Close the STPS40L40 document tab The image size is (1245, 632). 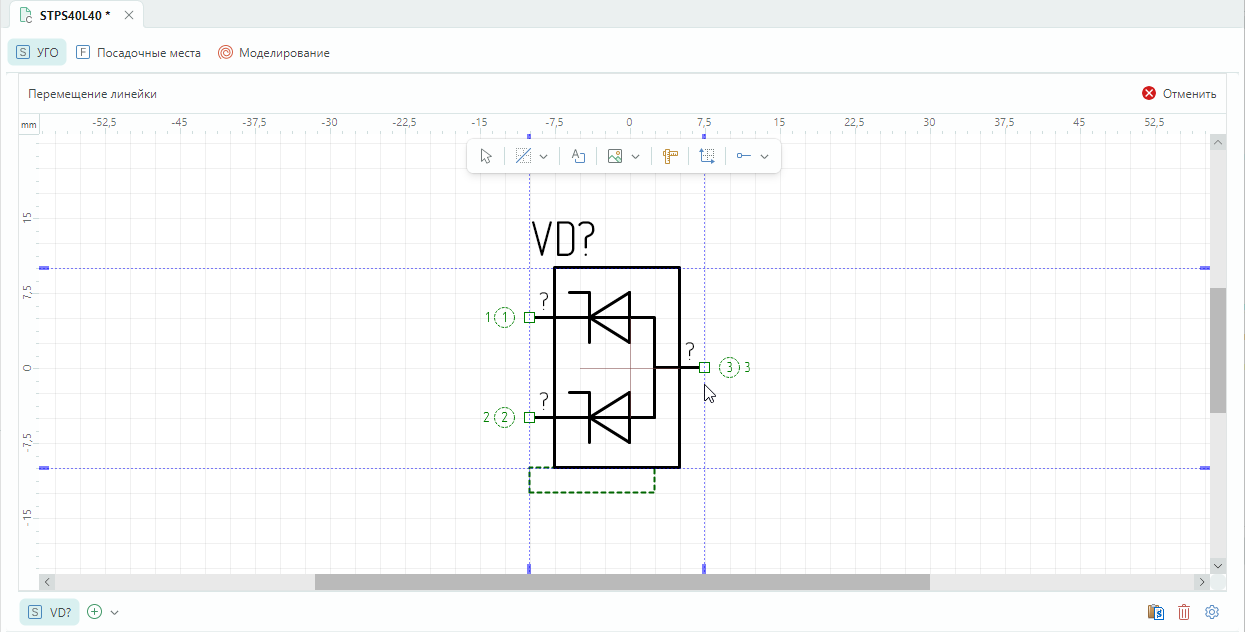click(x=129, y=15)
